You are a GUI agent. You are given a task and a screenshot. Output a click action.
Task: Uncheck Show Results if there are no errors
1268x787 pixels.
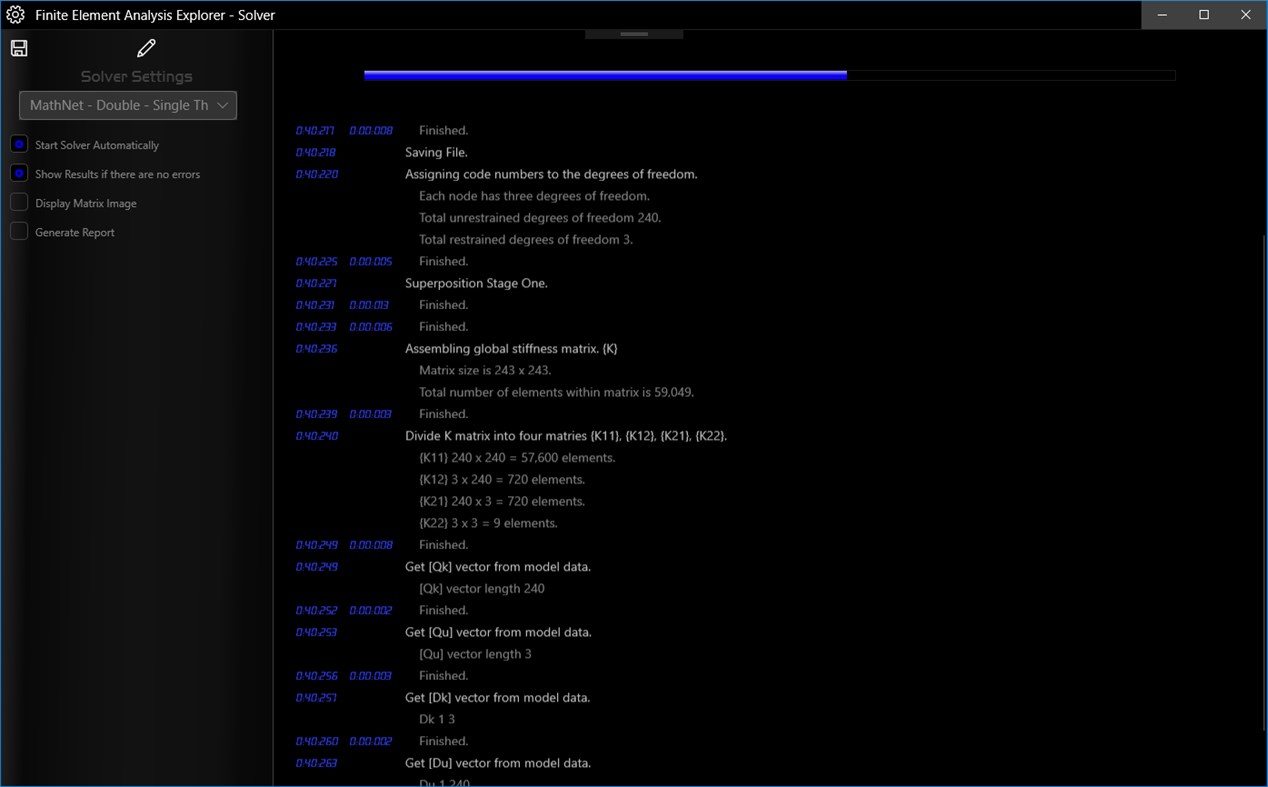click(x=18, y=174)
